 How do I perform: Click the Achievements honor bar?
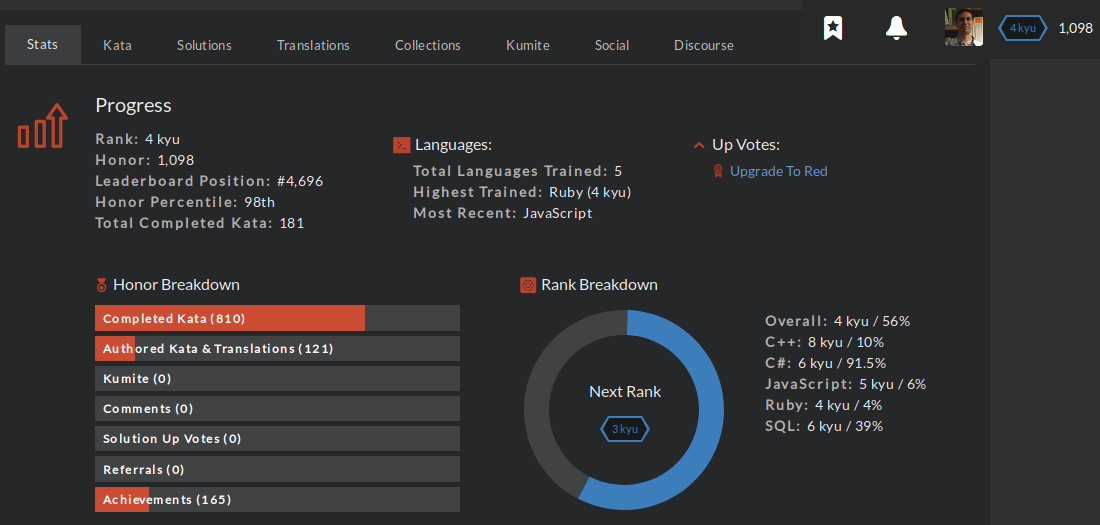tap(277, 499)
